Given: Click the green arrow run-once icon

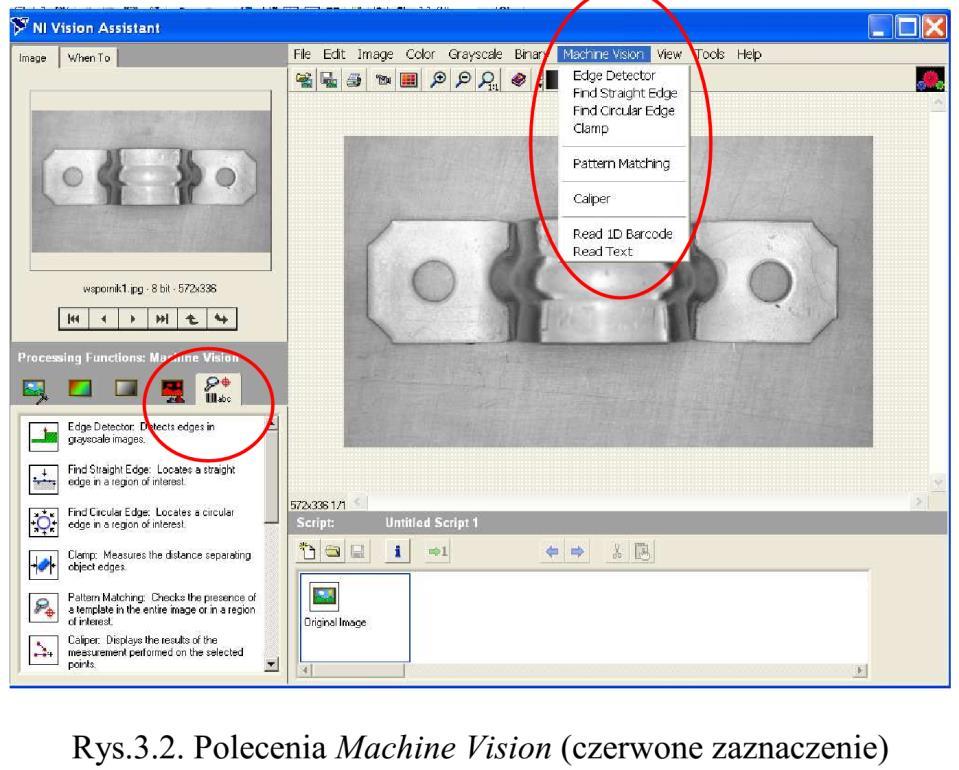Looking at the screenshot, I should point(437,552).
